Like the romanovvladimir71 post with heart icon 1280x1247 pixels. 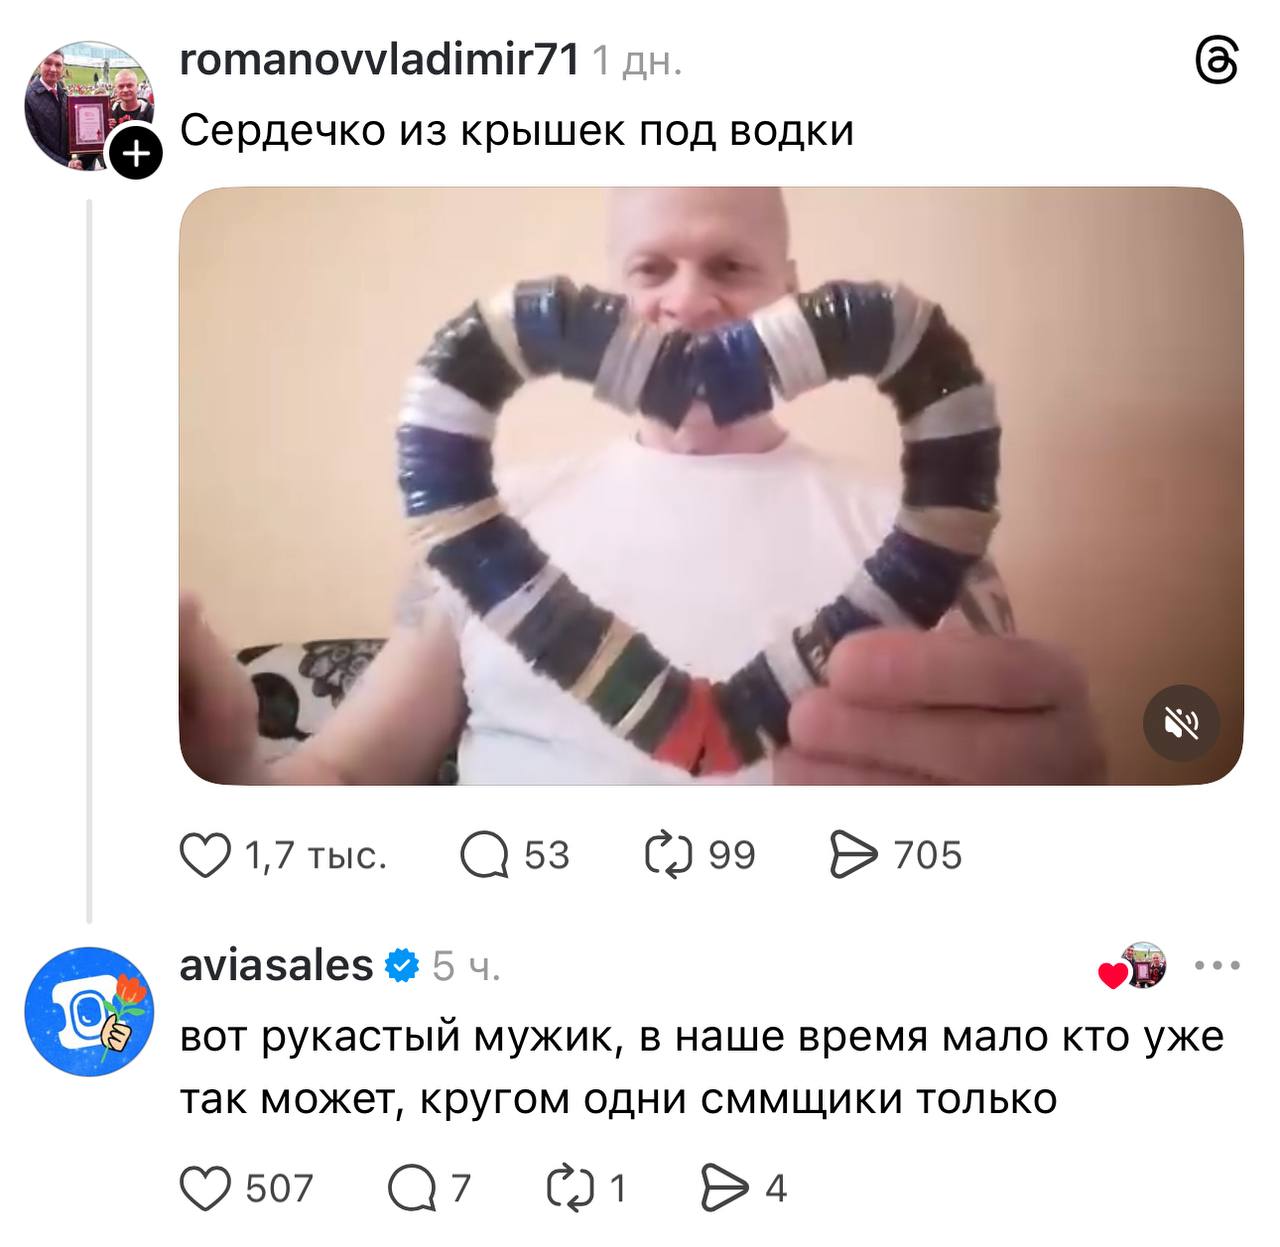[205, 856]
